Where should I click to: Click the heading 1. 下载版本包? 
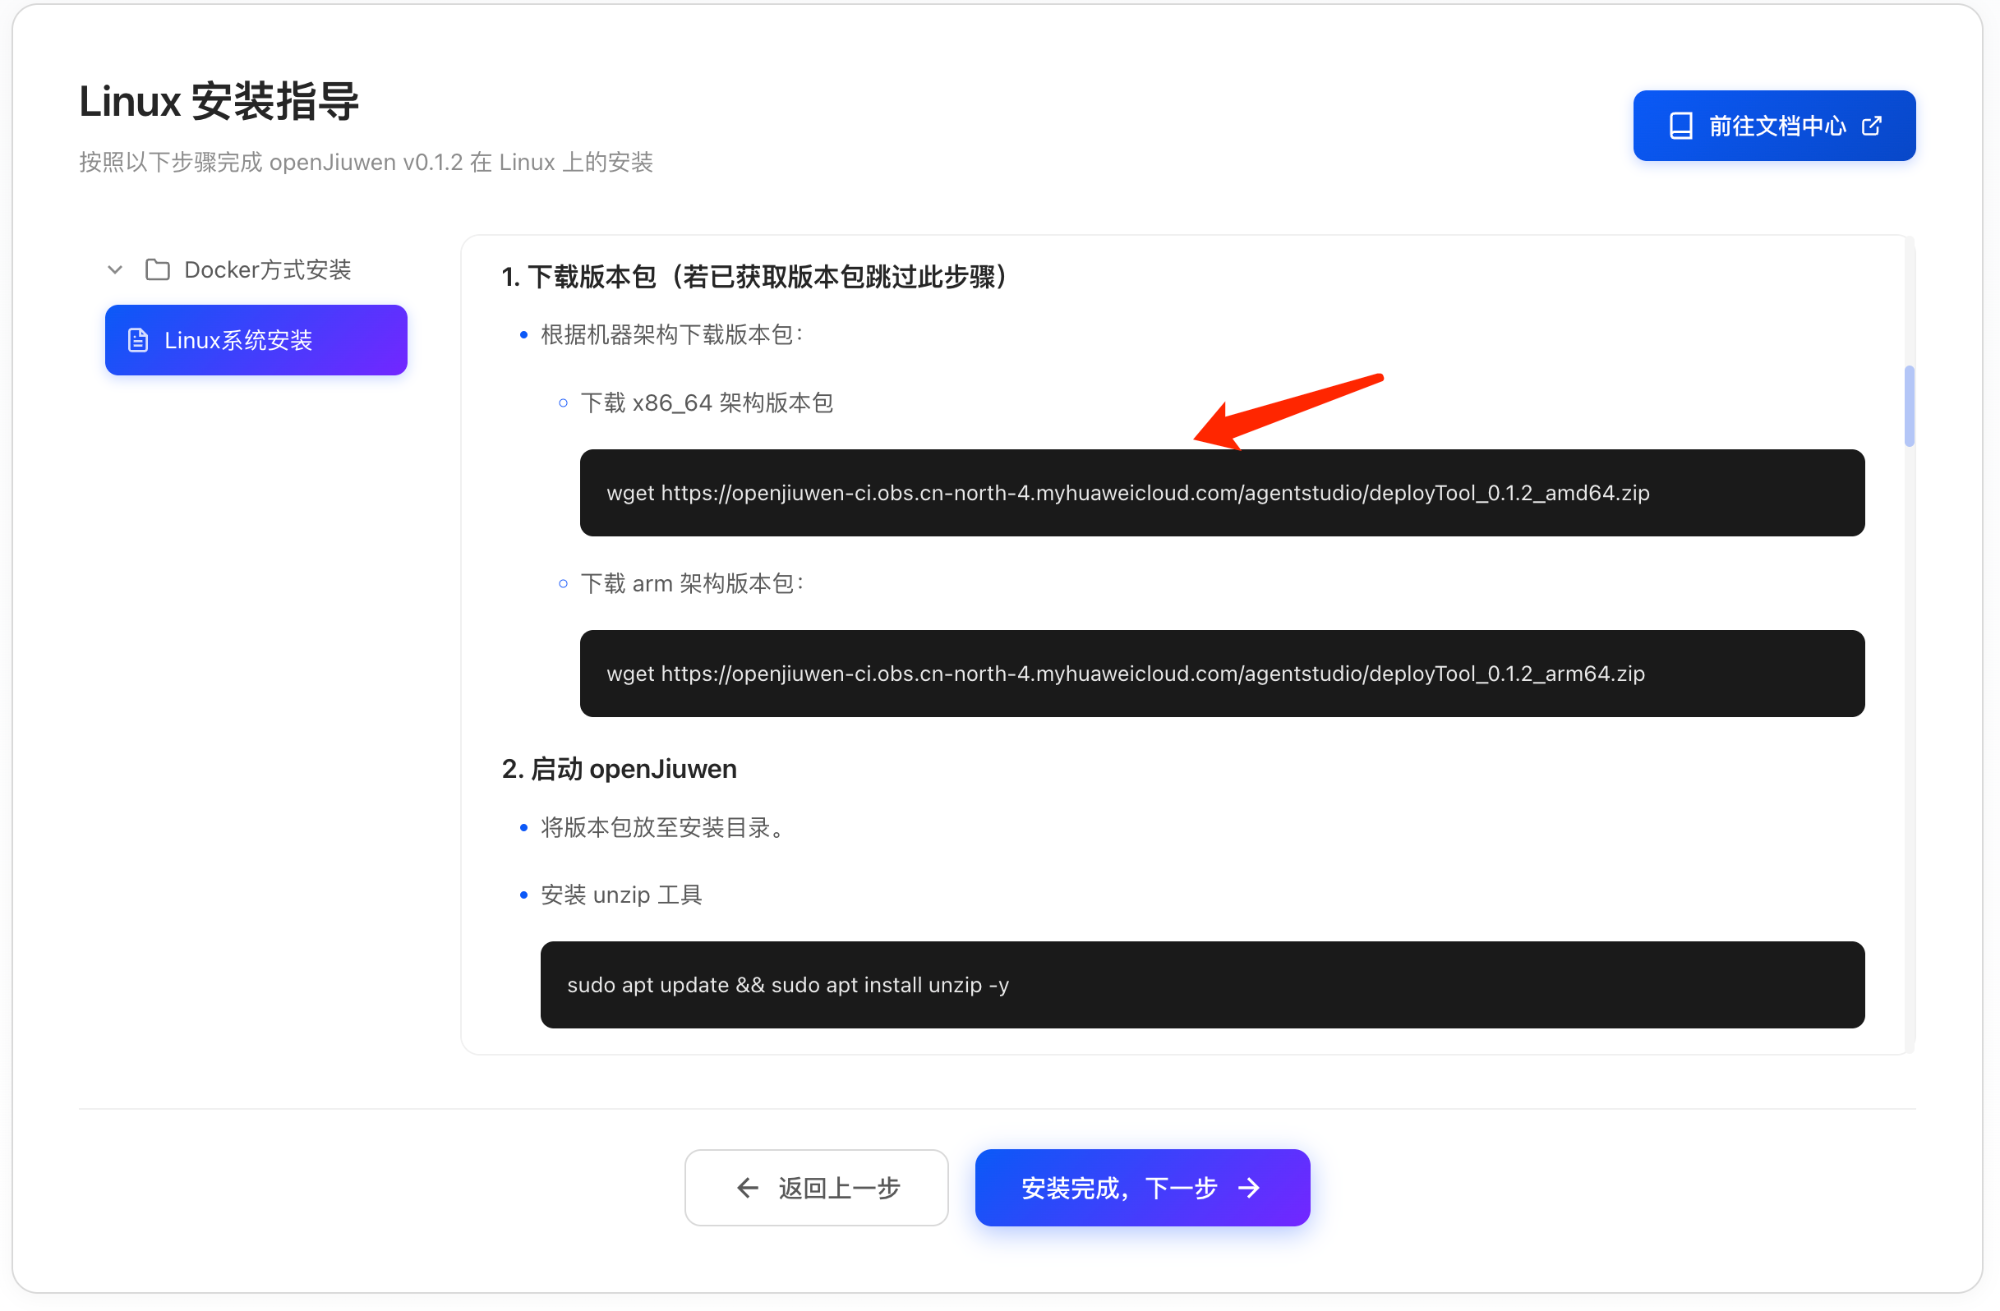tap(754, 277)
